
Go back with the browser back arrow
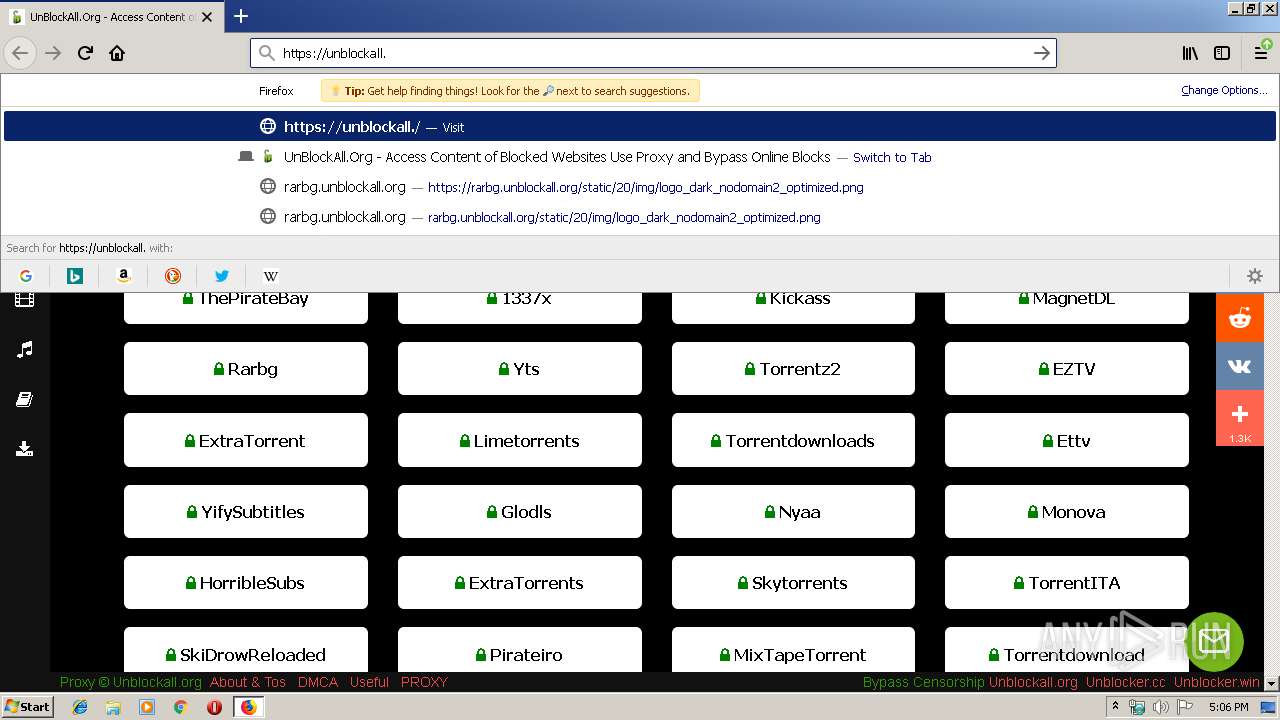pos(20,53)
